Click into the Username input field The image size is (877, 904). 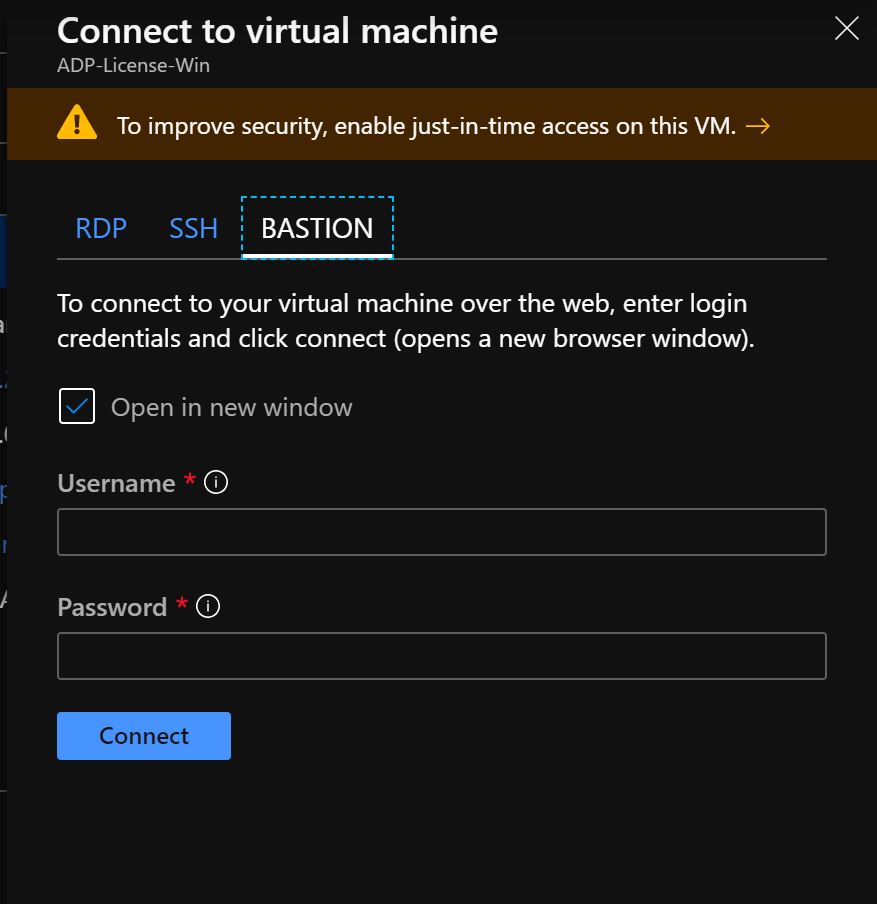point(440,531)
